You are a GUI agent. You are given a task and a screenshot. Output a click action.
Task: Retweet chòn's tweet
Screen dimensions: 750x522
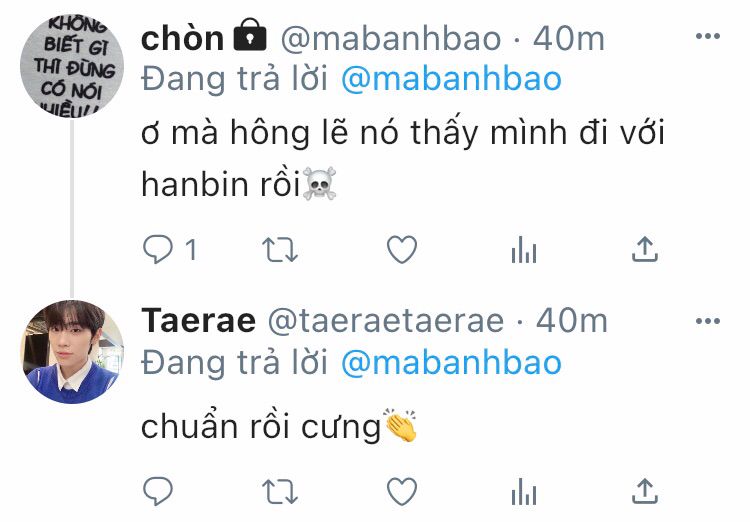tap(280, 250)
